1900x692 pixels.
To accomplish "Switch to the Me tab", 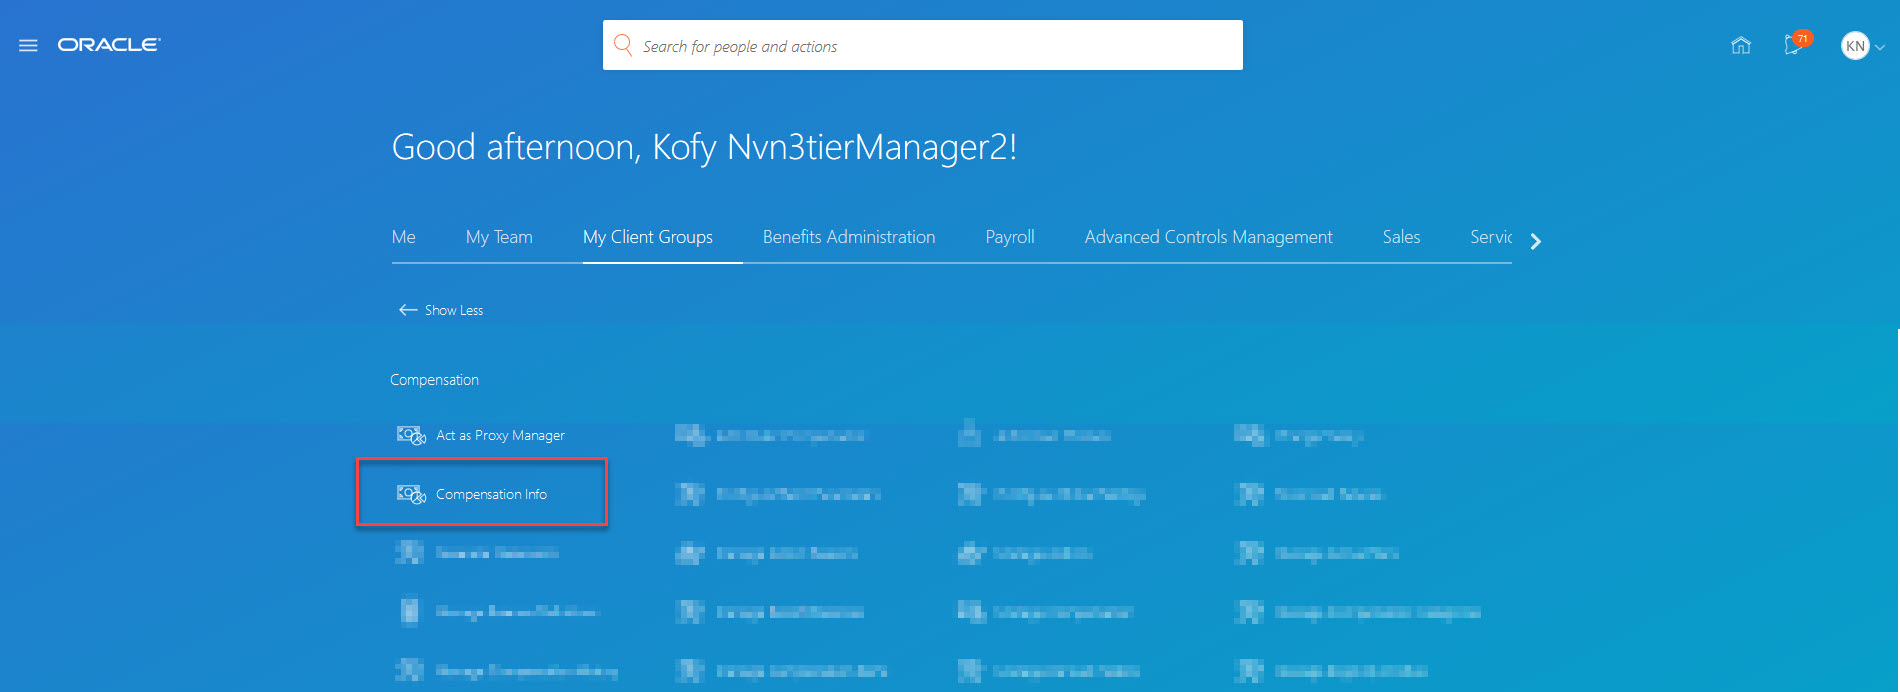I will coord(403,237).
